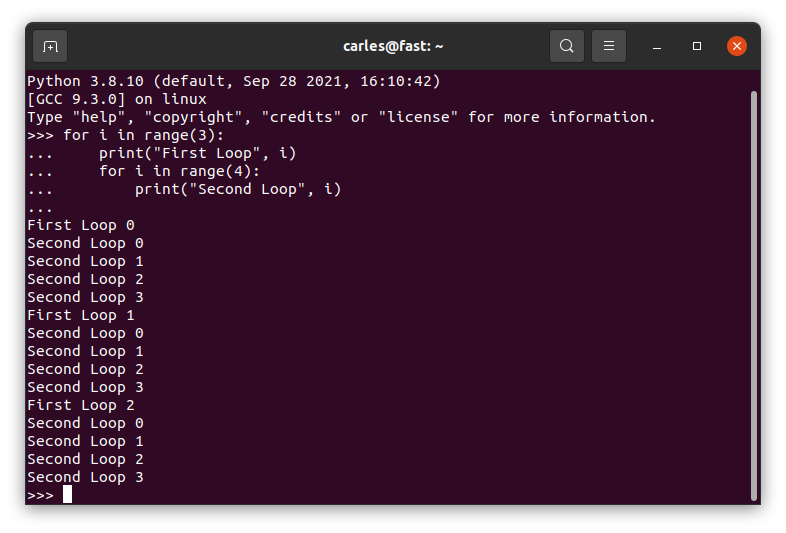Minimize the terminal window
Viewport: 786px width, 533px height.
(x=657, y=46)
